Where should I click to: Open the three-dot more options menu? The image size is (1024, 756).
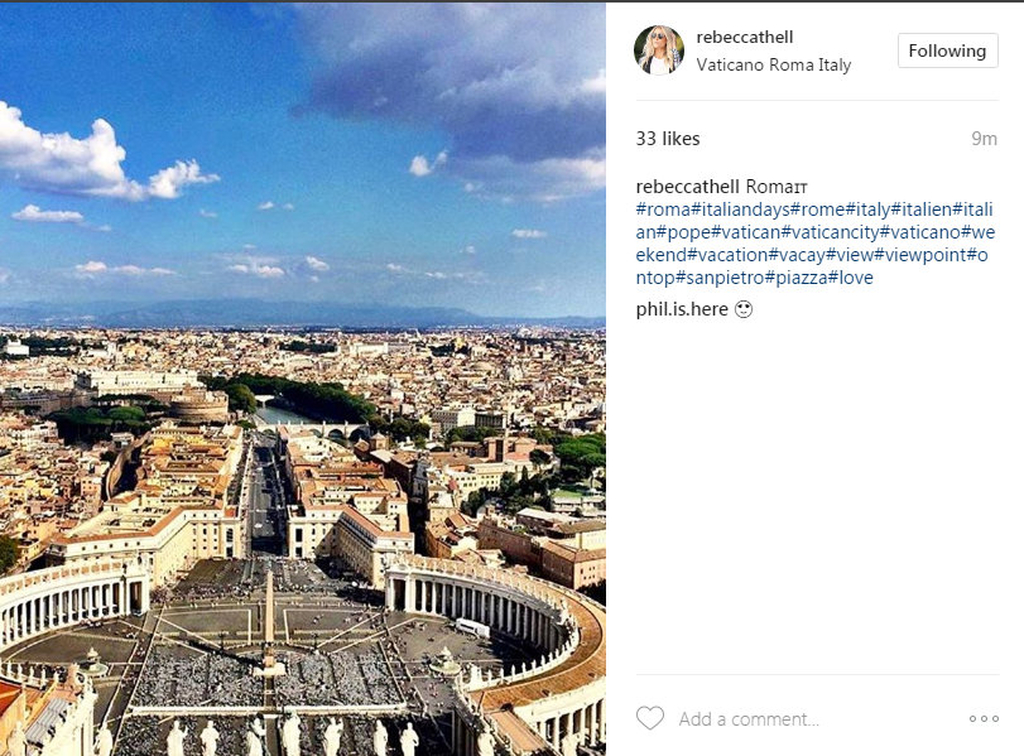click(984, 719)
